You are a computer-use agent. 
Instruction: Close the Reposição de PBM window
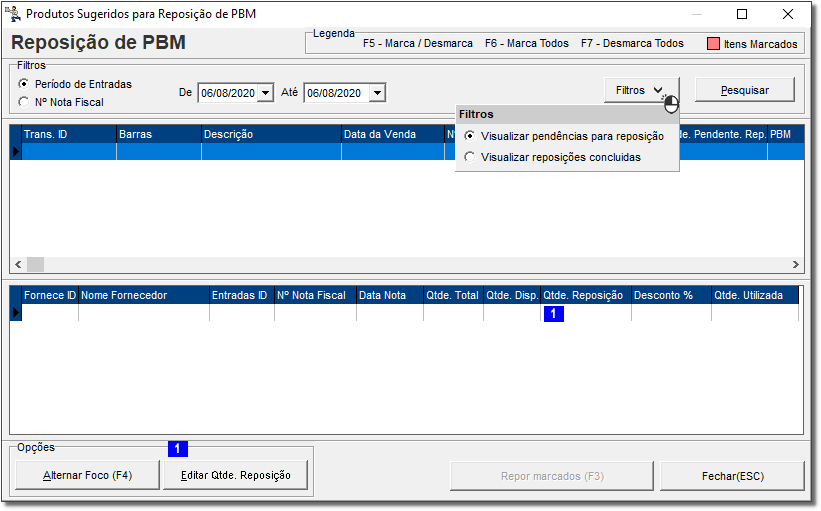click(x=788, y=14)
